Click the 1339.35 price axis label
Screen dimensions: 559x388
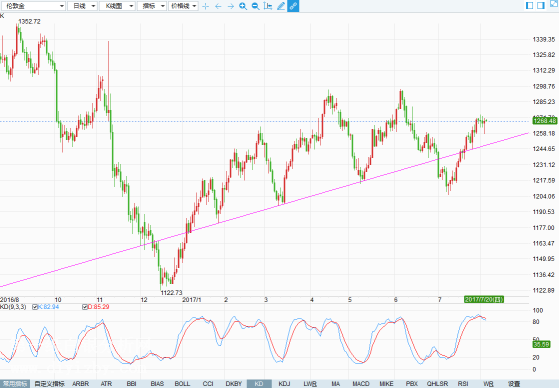[544, 39]
